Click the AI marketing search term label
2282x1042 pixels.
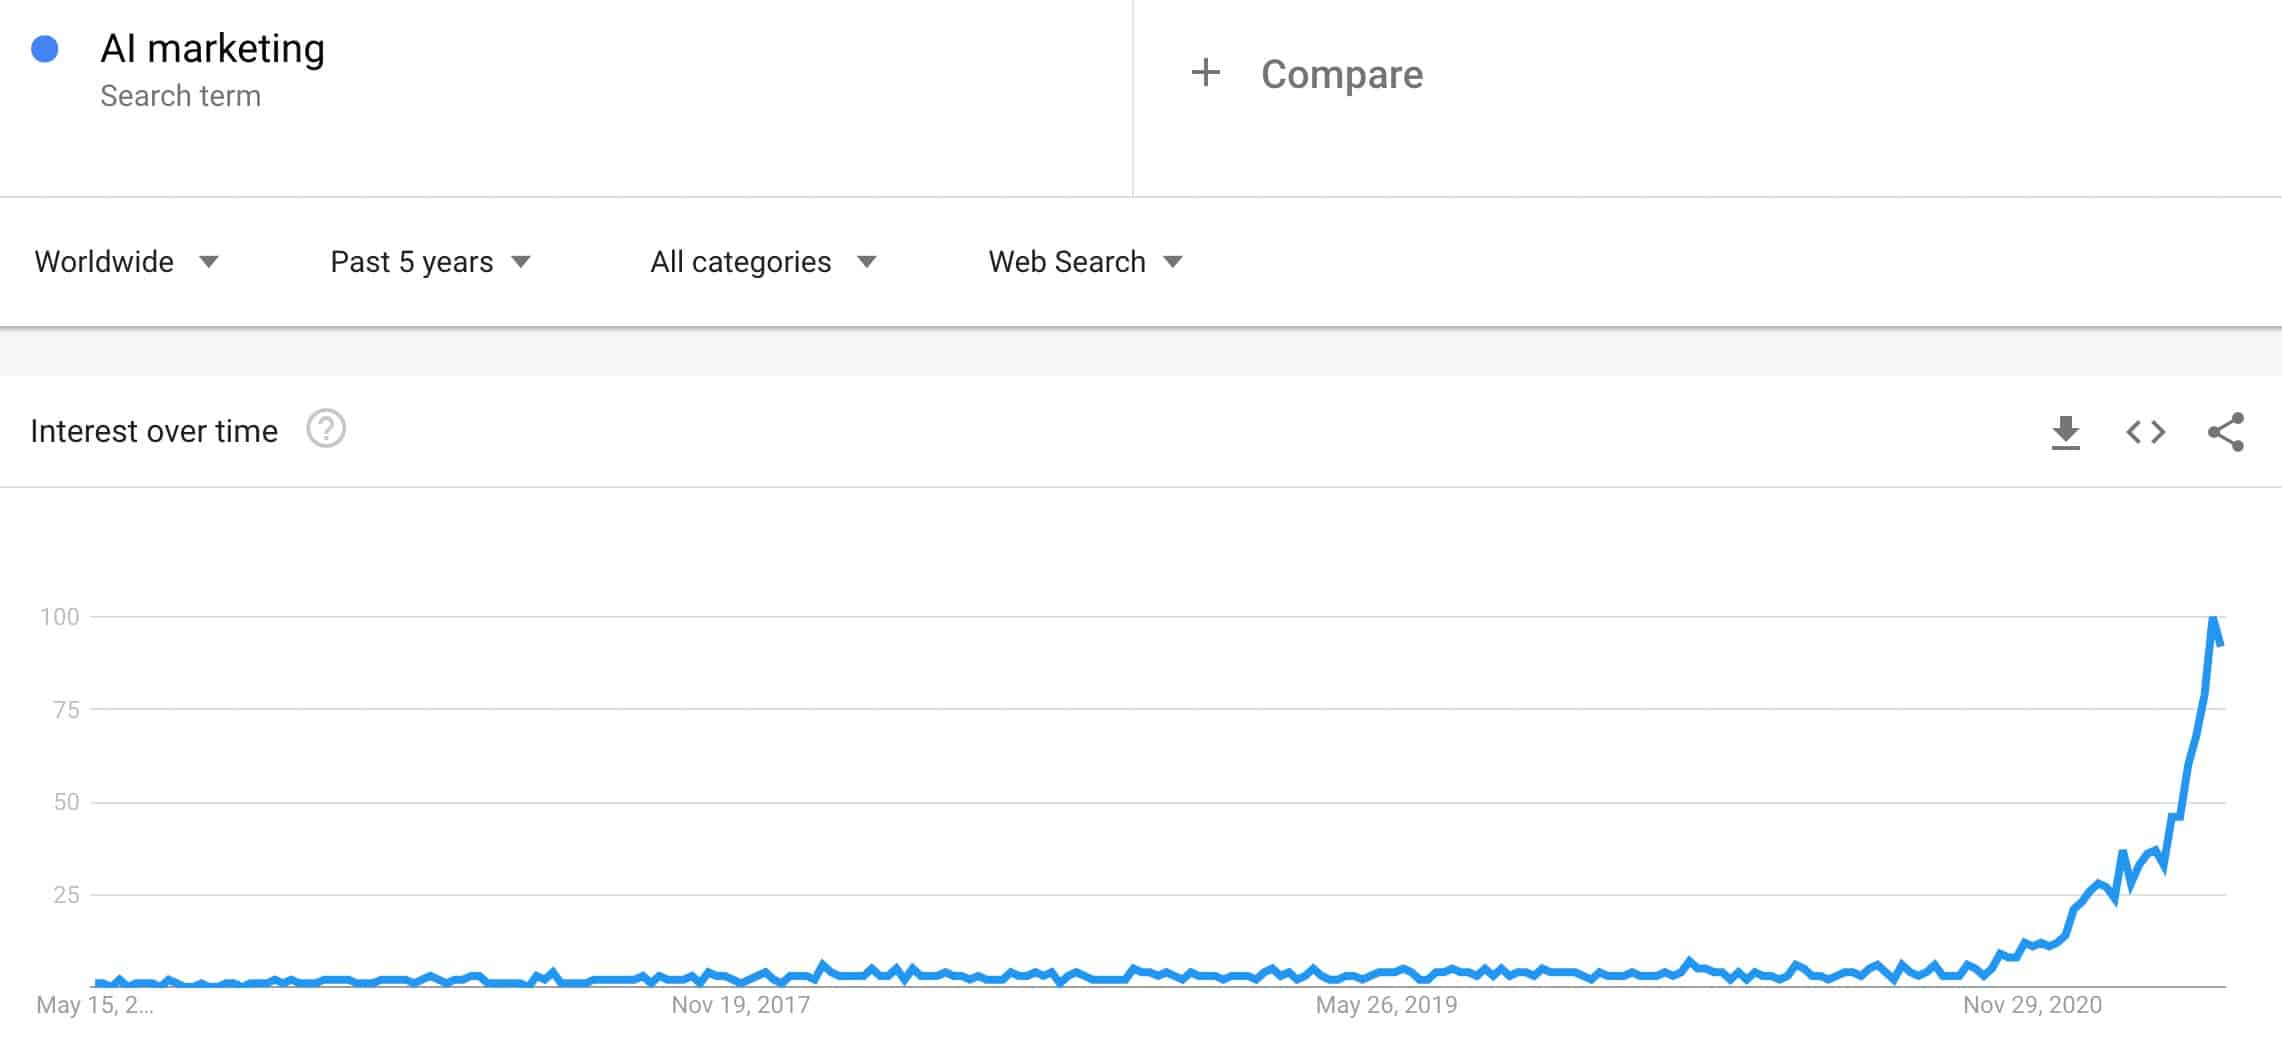tap(213, 47)
